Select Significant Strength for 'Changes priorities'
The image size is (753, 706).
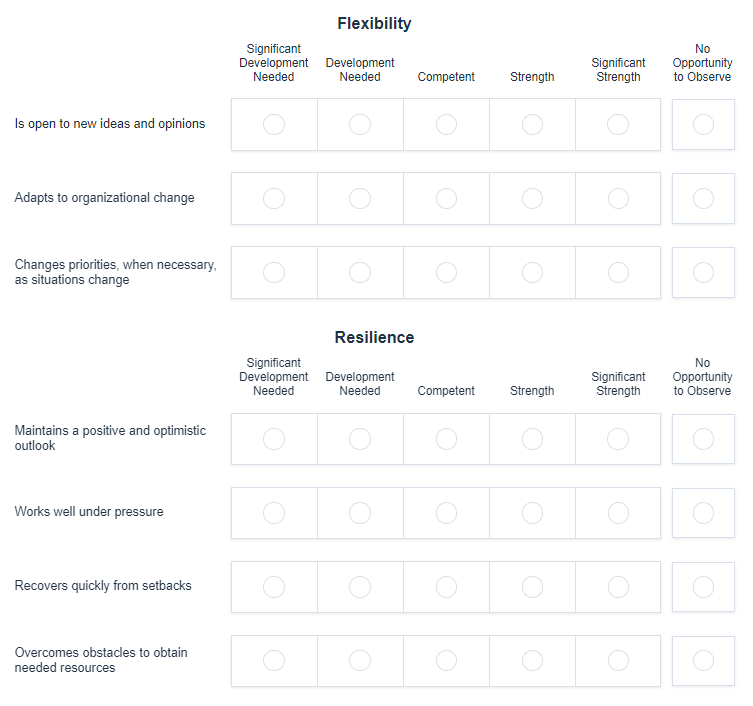click(x=618, y=272)
